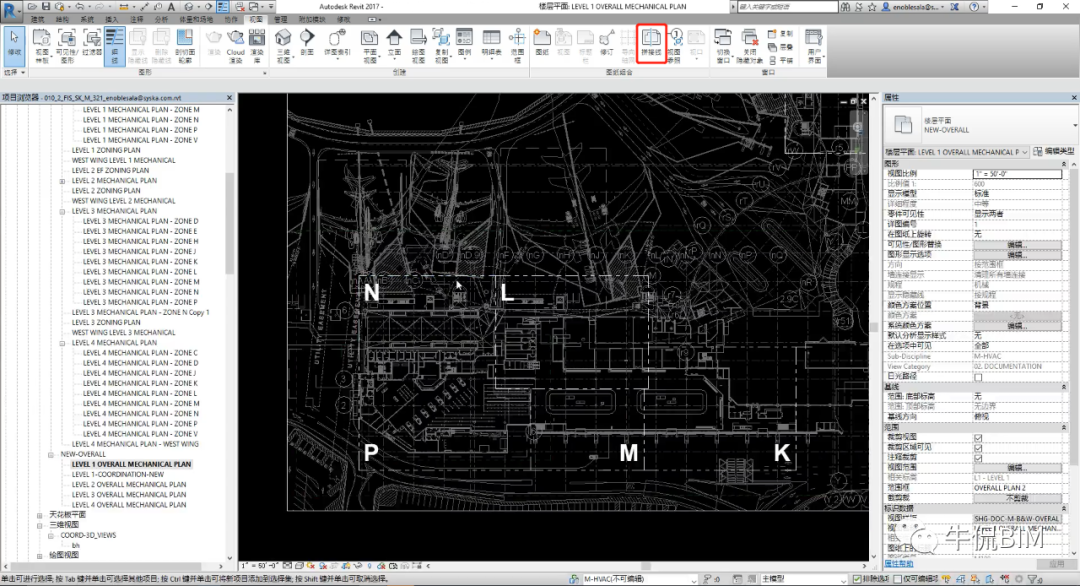This screenshot has width=1080, height=586.
Task: Open the Architecture (建筑) ribbon tab
Action: [38, 19]
